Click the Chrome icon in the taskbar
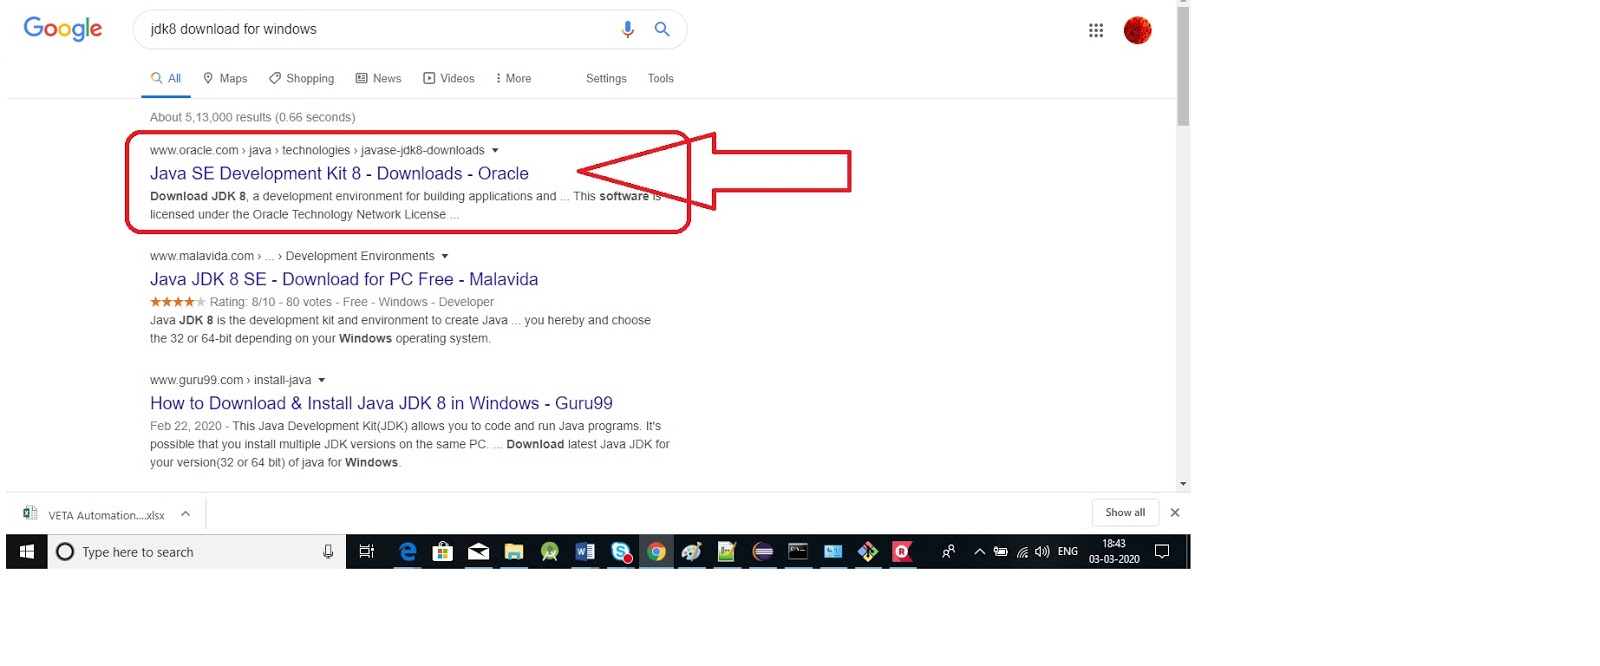The height and width of the screenshot is (666, 1600). 656,552
